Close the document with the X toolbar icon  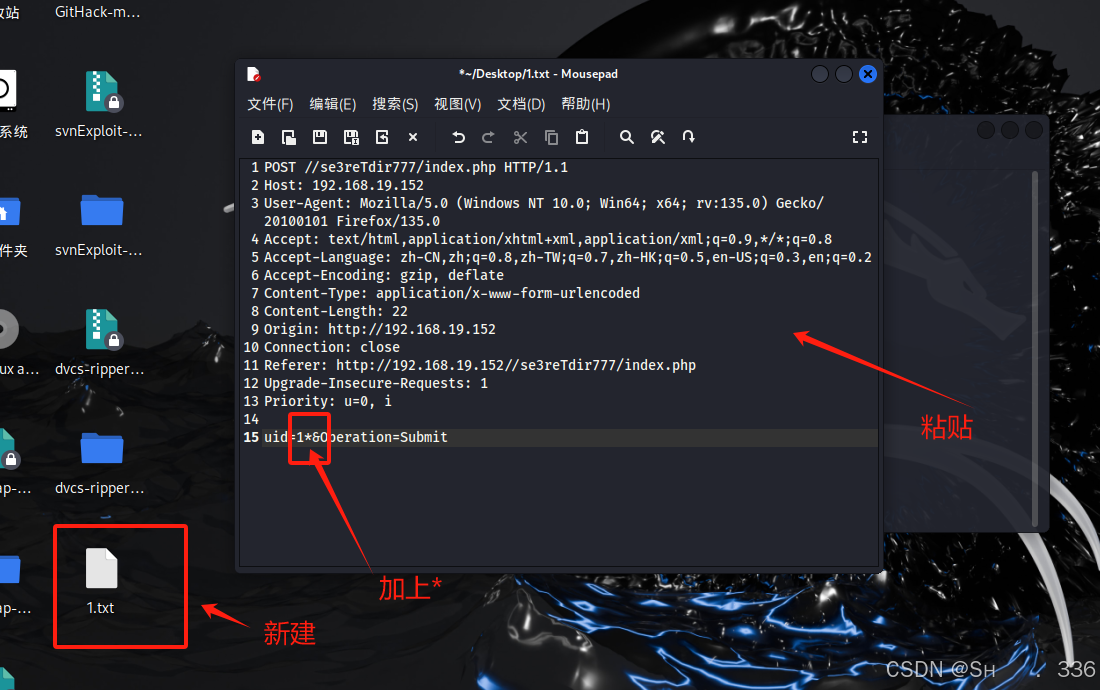point(413,137)
